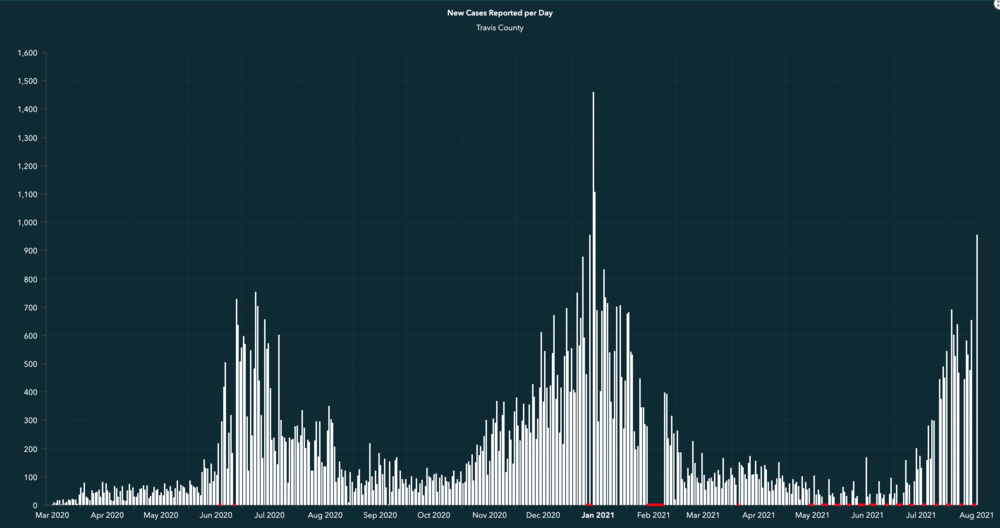Click the Nov 2020 x-axis label
Viewport: 1000px width, 528px height.
(490, 516)
